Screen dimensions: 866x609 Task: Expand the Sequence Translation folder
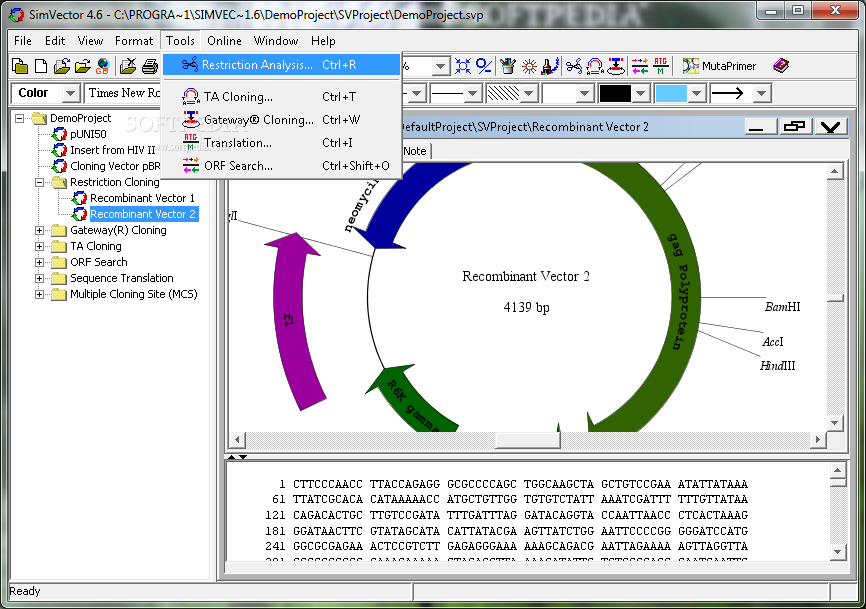pos(39,278)
